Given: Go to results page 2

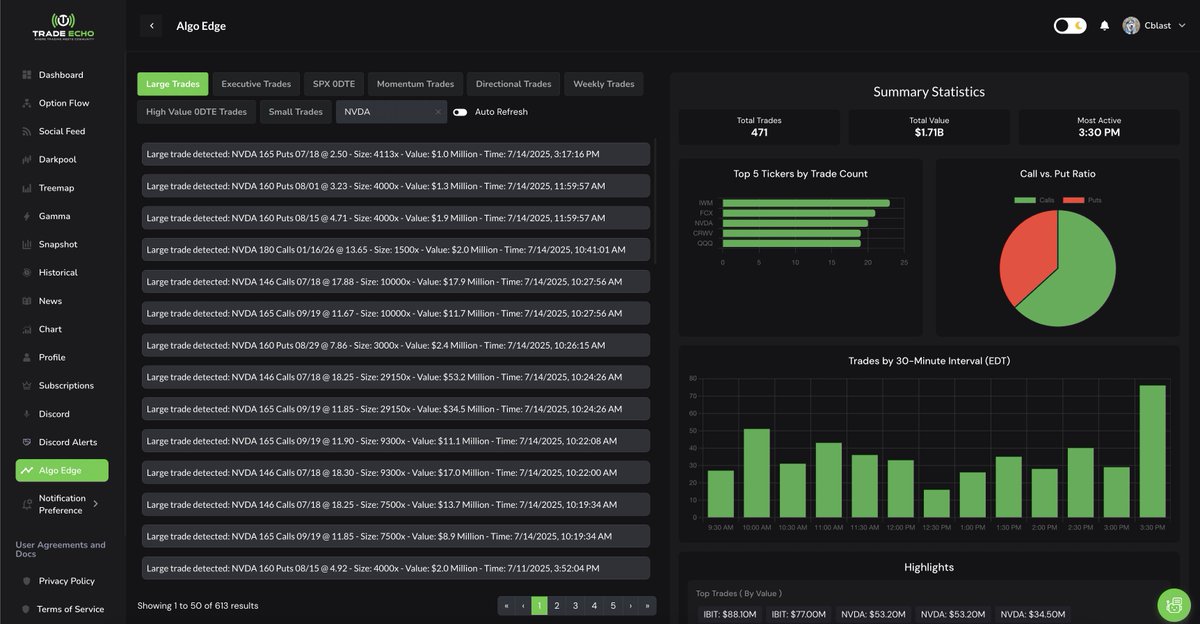Looking at the screenshot, I should point(557,605).
